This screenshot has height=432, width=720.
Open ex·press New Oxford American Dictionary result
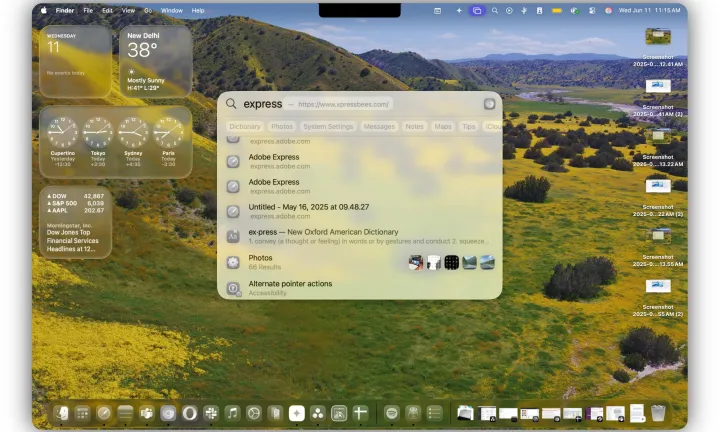pyautogui.click(x=360, y=236)
